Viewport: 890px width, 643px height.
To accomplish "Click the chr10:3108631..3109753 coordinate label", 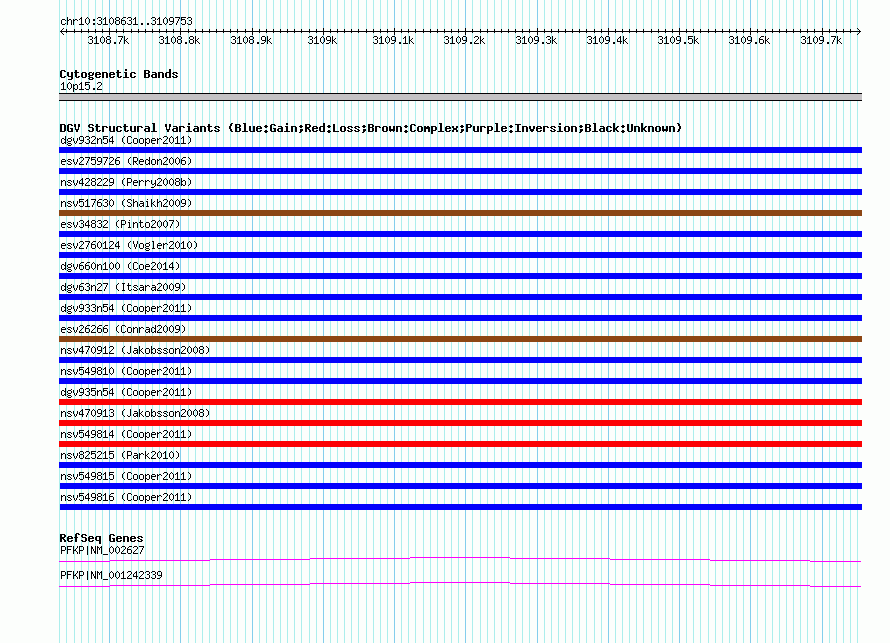I will [126, 21].
